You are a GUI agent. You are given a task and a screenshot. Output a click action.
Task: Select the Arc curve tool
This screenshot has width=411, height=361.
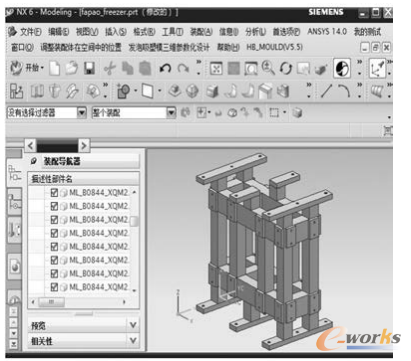click(x=344, y=91)
